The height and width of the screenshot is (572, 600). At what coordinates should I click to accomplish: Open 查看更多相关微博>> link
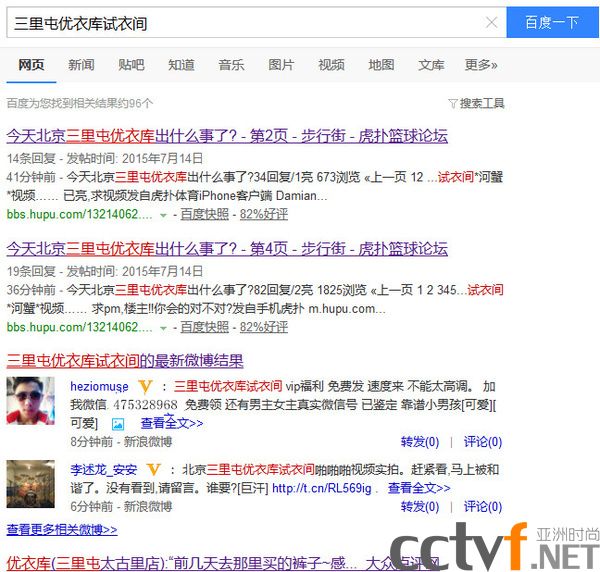click(x=62, y=530)
